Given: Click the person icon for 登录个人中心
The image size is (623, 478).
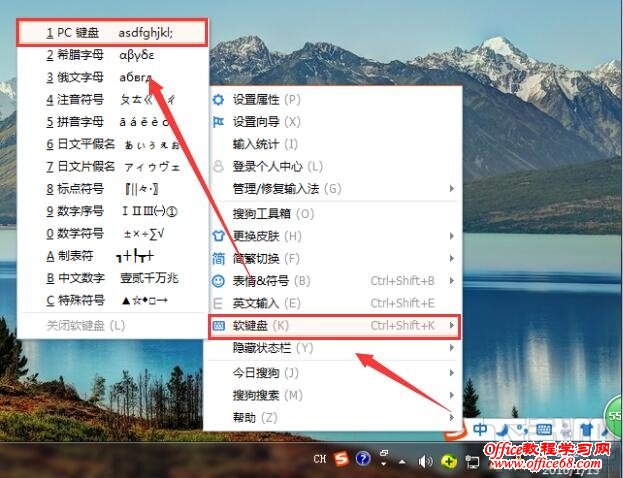Looking at the screenshot, I should pyautogui.click(x=218, y=166).
